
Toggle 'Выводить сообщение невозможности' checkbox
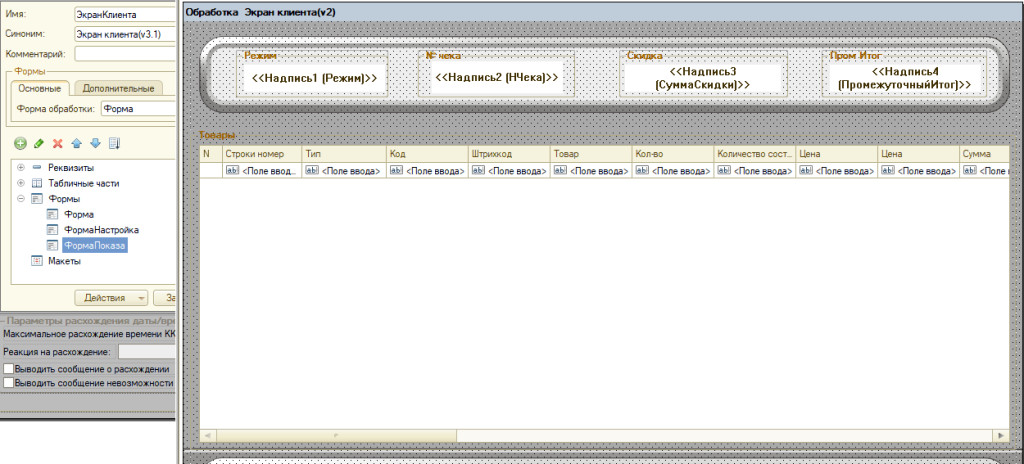9,382
